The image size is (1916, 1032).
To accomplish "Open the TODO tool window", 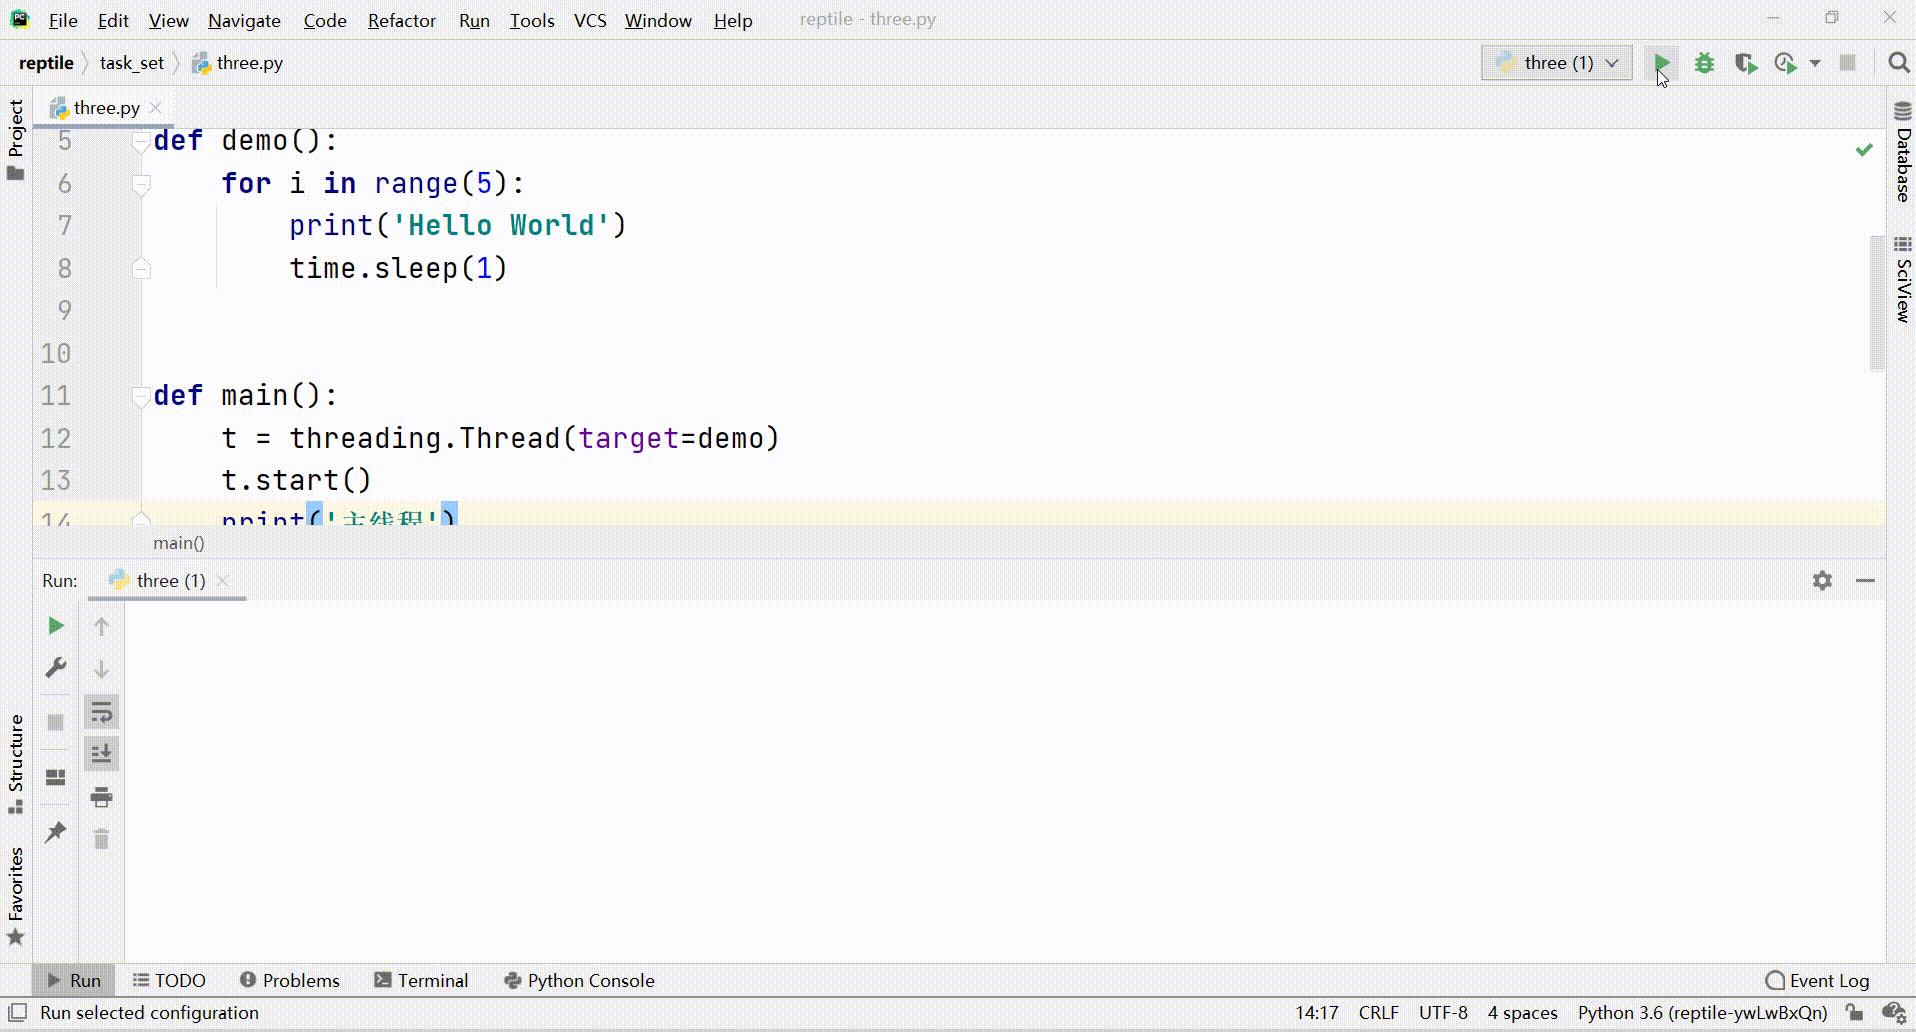I will (169, 981).
